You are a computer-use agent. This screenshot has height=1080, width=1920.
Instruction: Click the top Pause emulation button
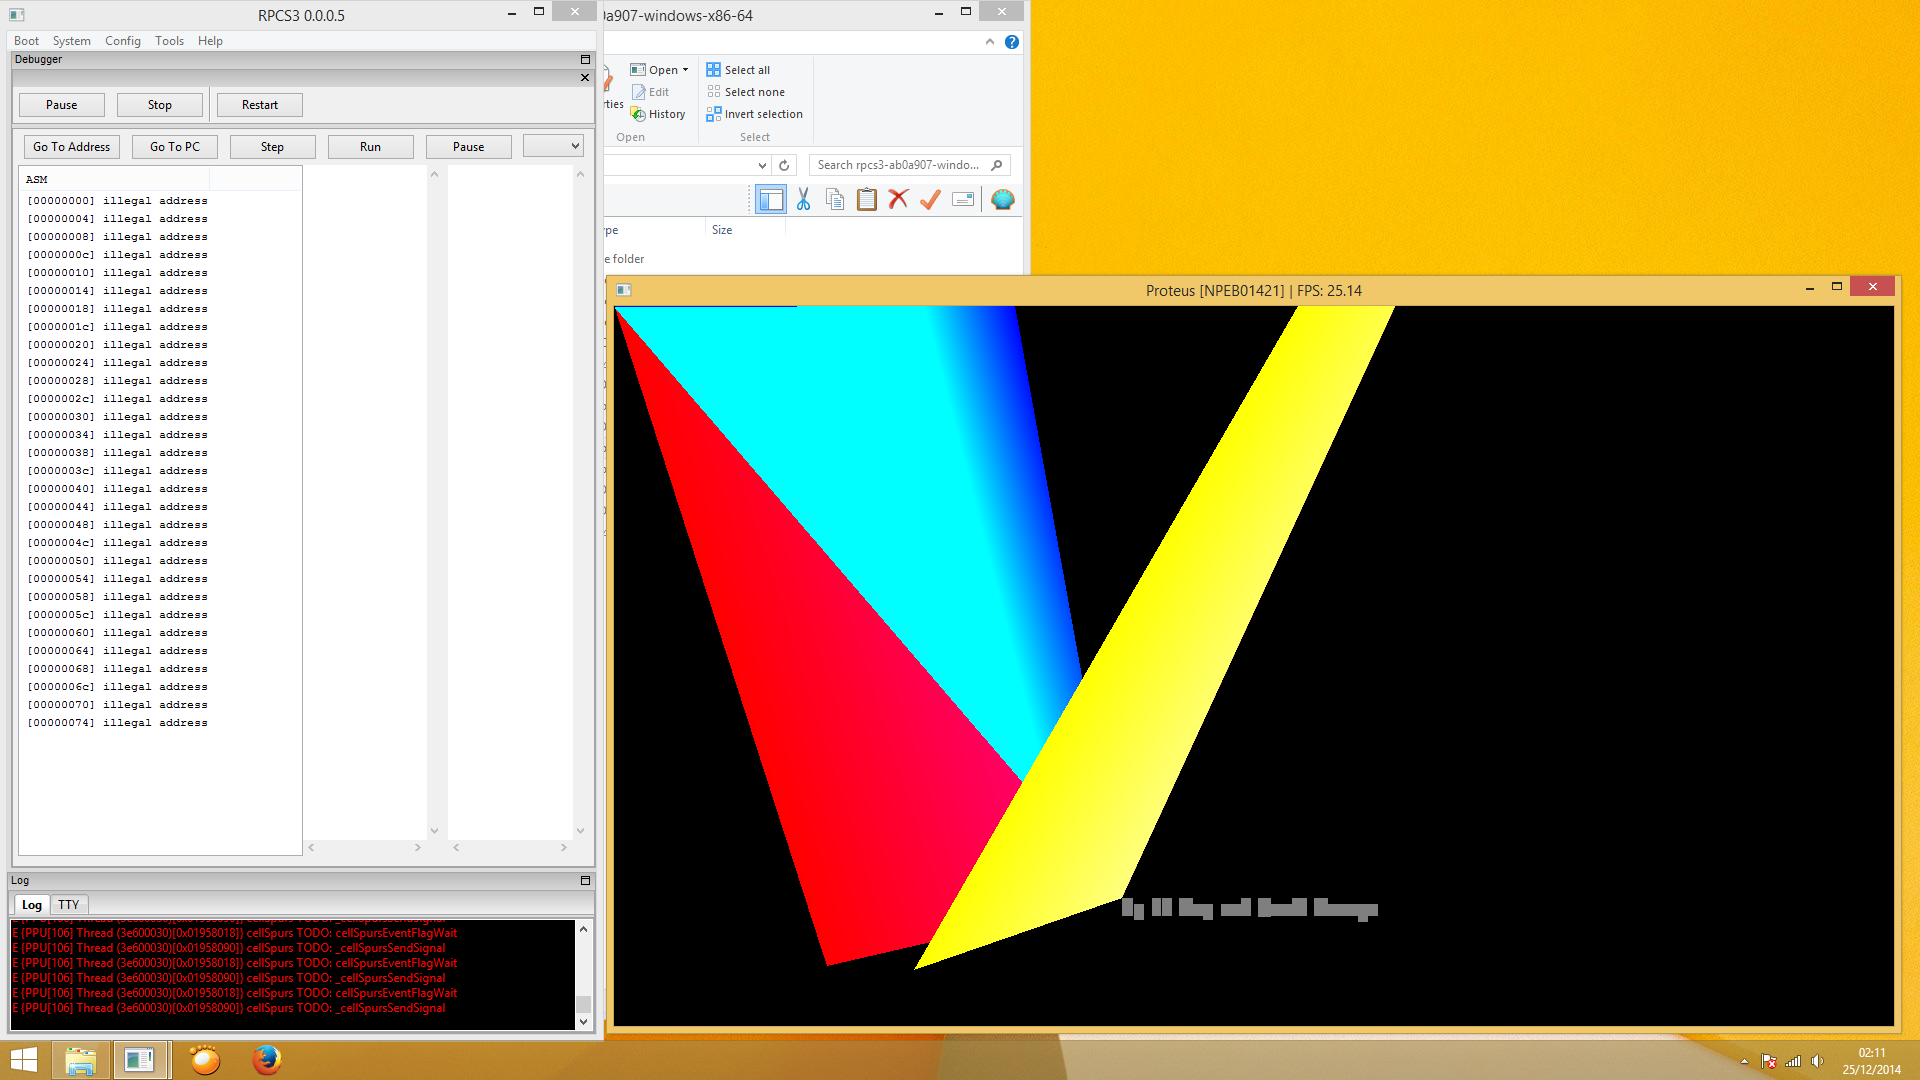(x=61, y=105)
